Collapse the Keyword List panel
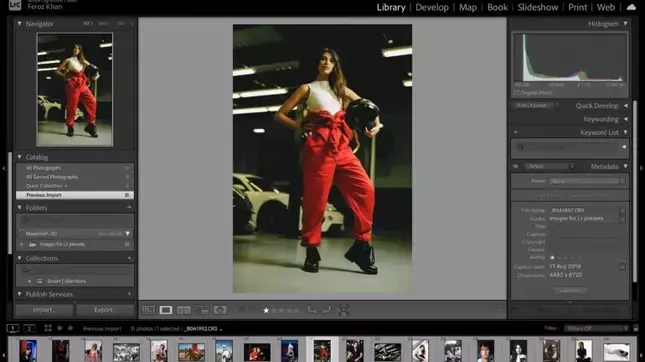Screen dimensions: 645x362 (625, 132)
